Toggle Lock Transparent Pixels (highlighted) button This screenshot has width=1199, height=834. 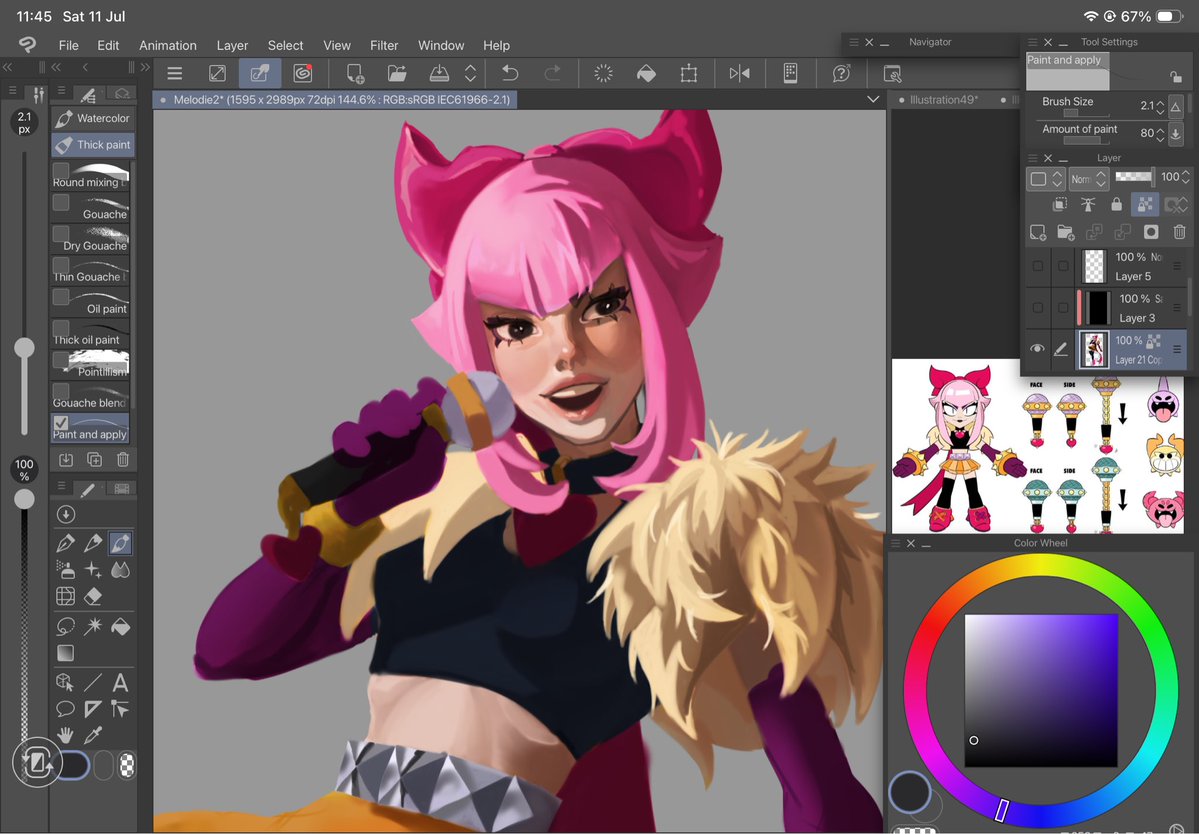(1145, 204)
